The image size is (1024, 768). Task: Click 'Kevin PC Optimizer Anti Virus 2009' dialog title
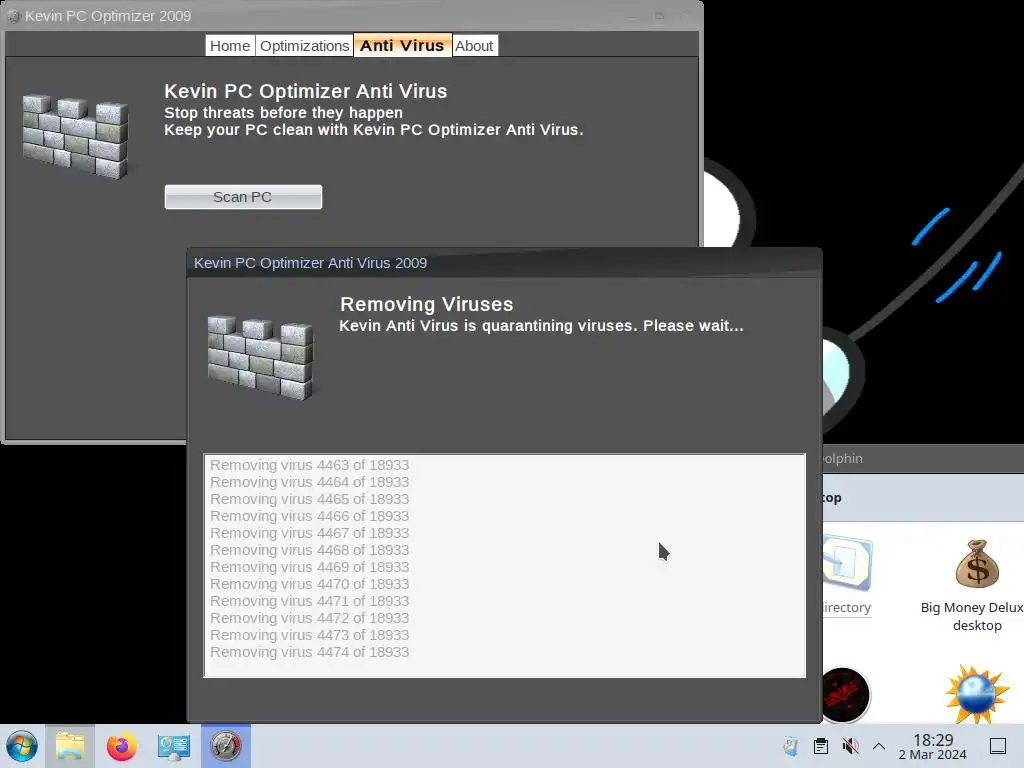tap(310, 263)
